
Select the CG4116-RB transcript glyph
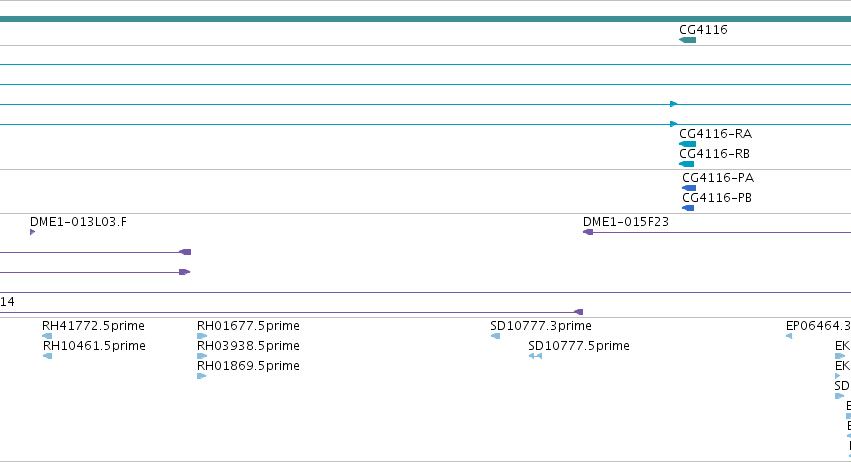(687, 164)
